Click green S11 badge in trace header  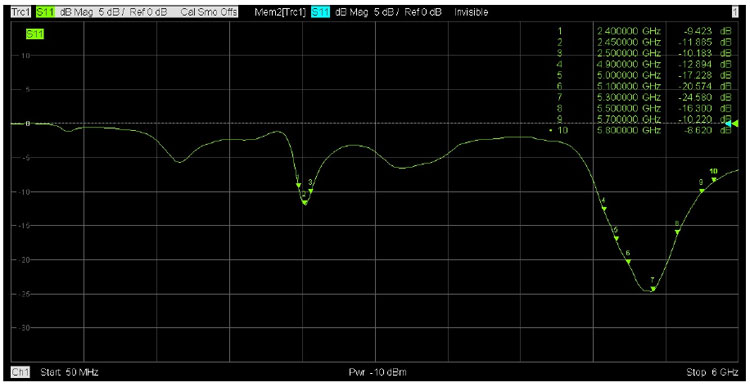tap(45, 12)
